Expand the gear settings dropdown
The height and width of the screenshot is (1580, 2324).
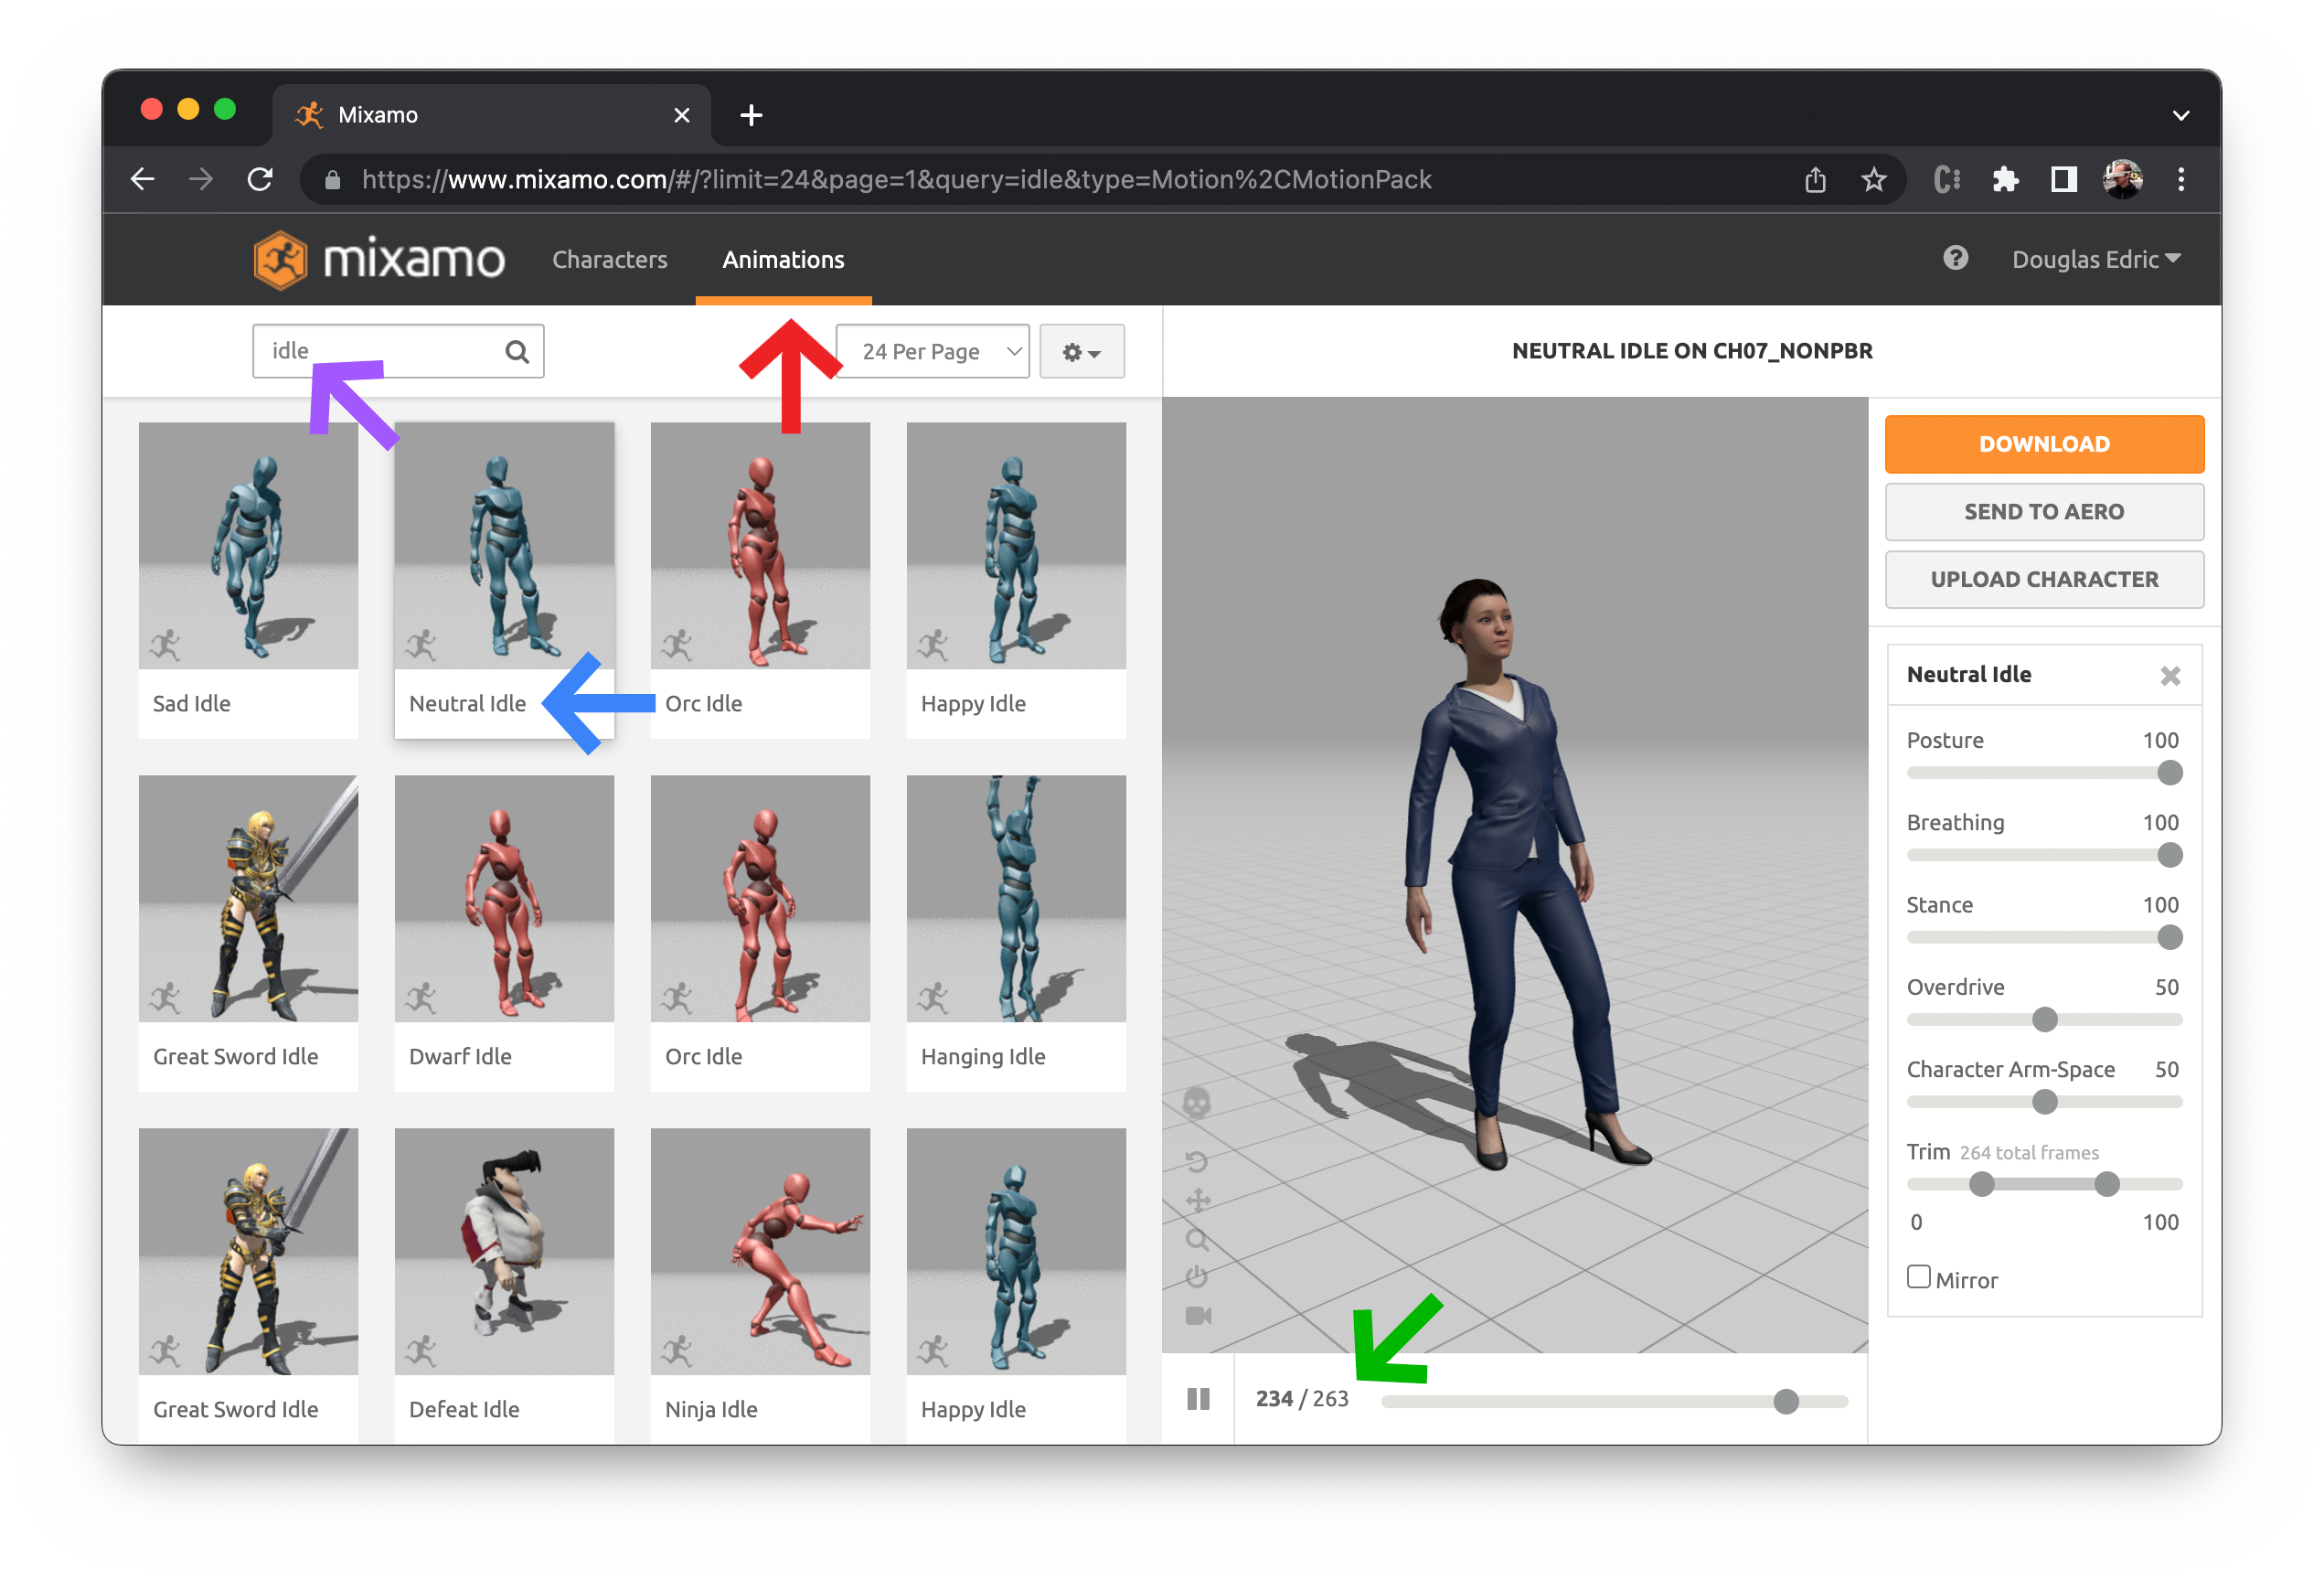(x=1081, y=351)
